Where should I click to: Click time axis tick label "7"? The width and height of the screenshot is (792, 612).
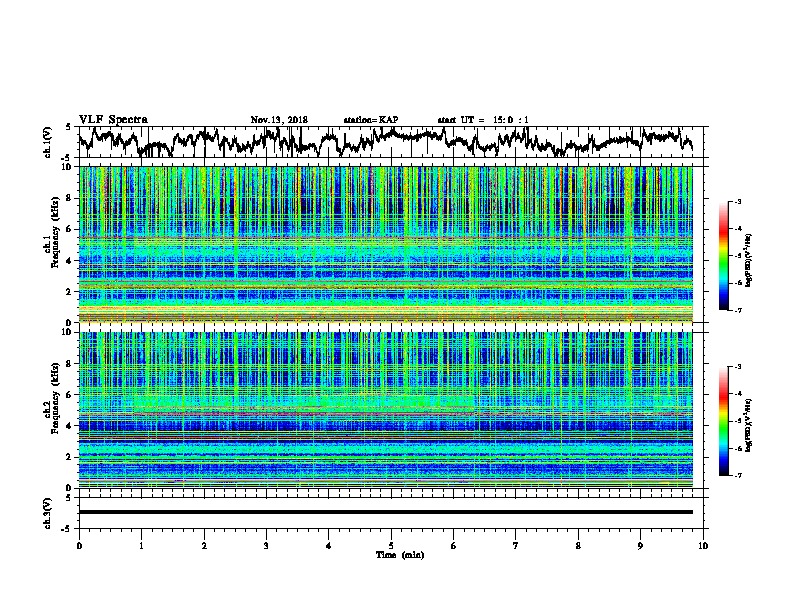(x=516, y=546)
